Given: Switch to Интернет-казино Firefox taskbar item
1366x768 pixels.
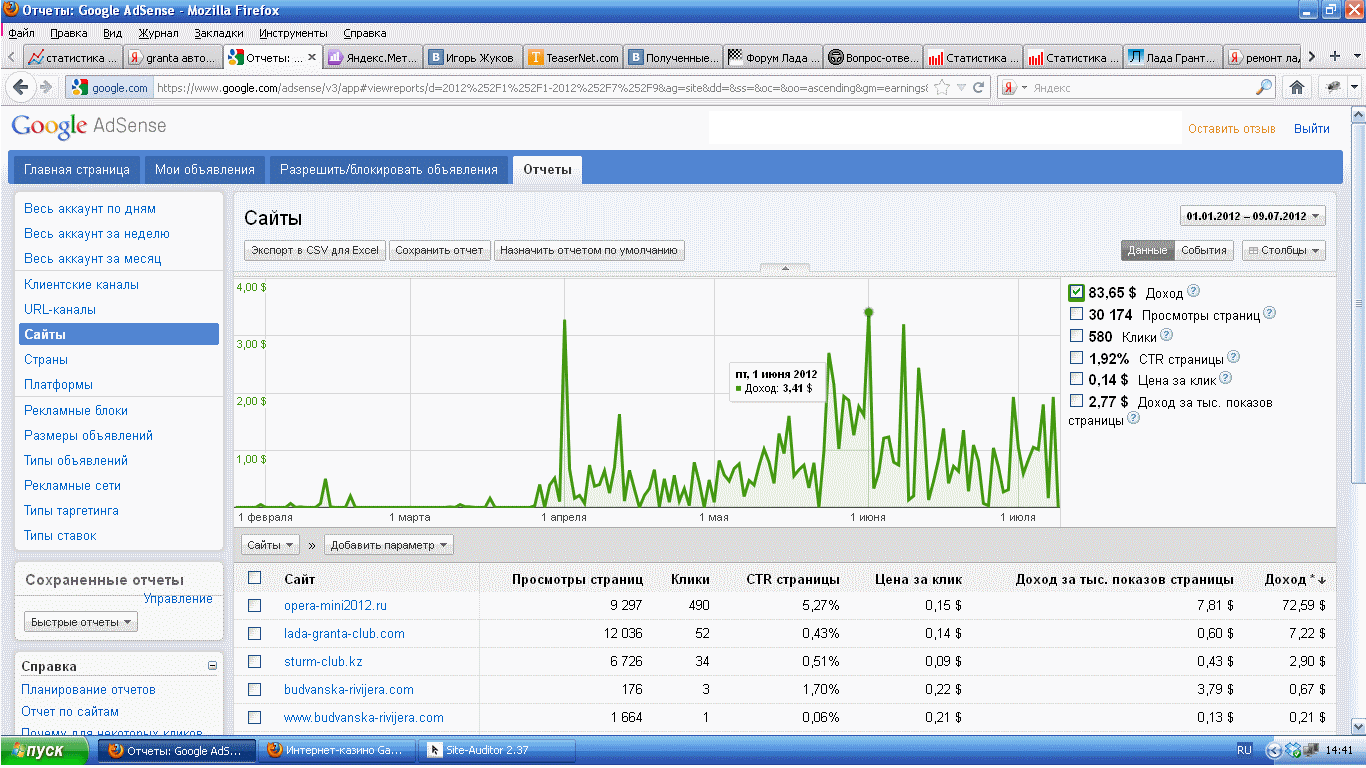Looking at the screenshot, I should click(x=335, y=750).
